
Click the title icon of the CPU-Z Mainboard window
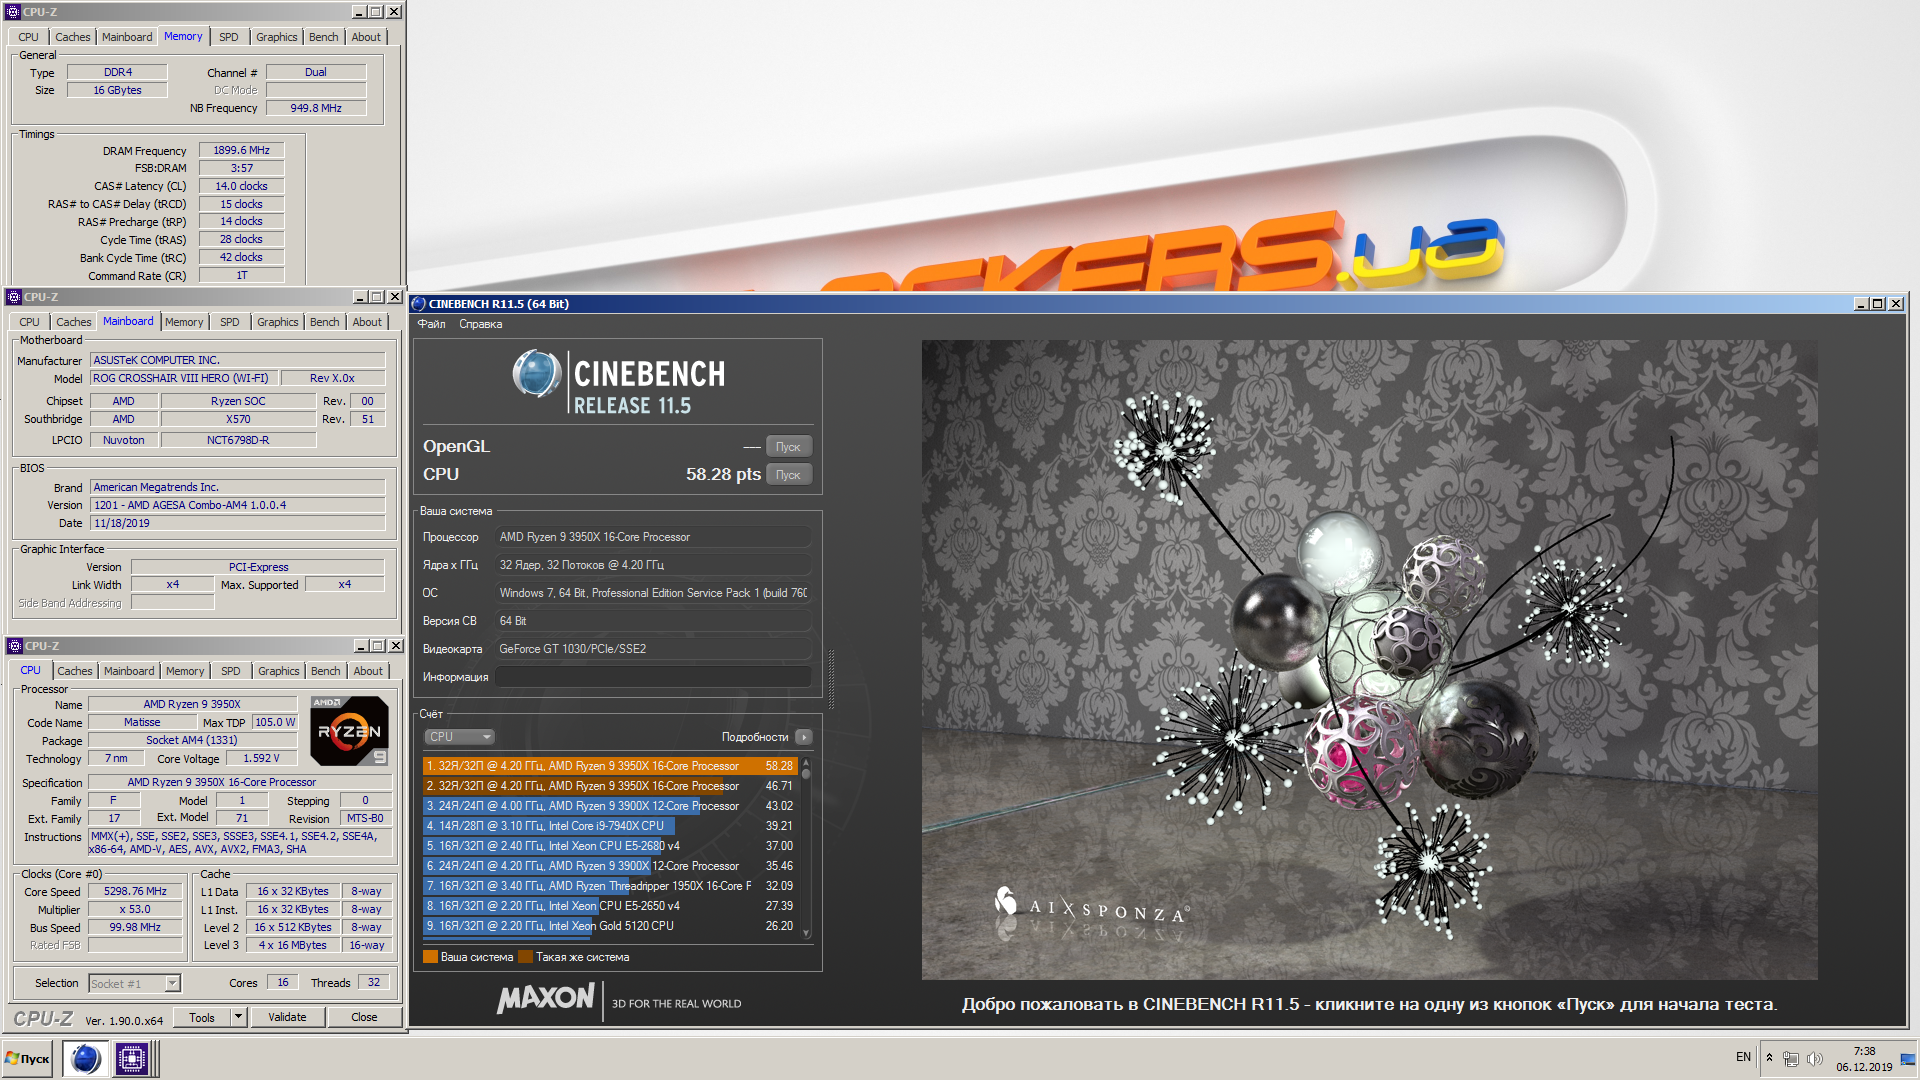13,297
